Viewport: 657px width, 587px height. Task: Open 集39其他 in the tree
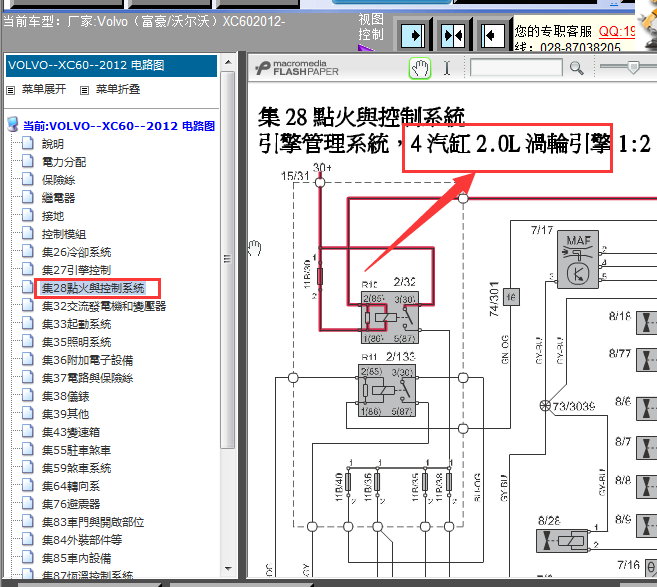65,414
